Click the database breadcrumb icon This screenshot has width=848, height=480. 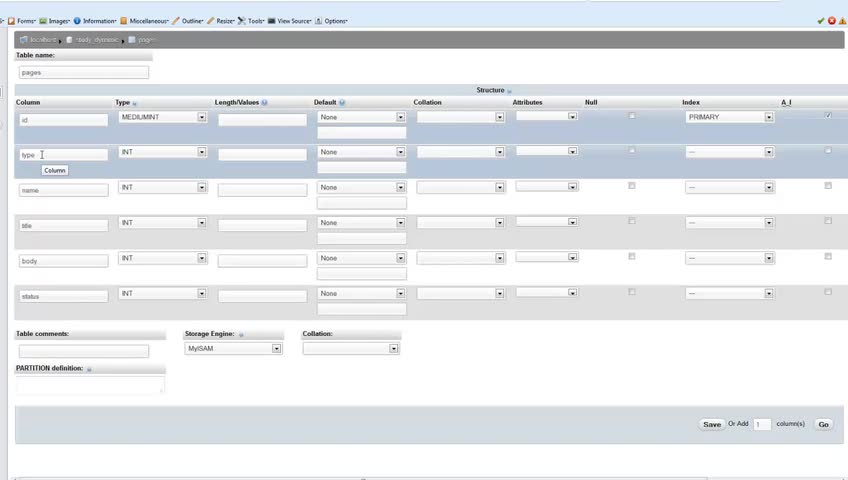[69, 39]
